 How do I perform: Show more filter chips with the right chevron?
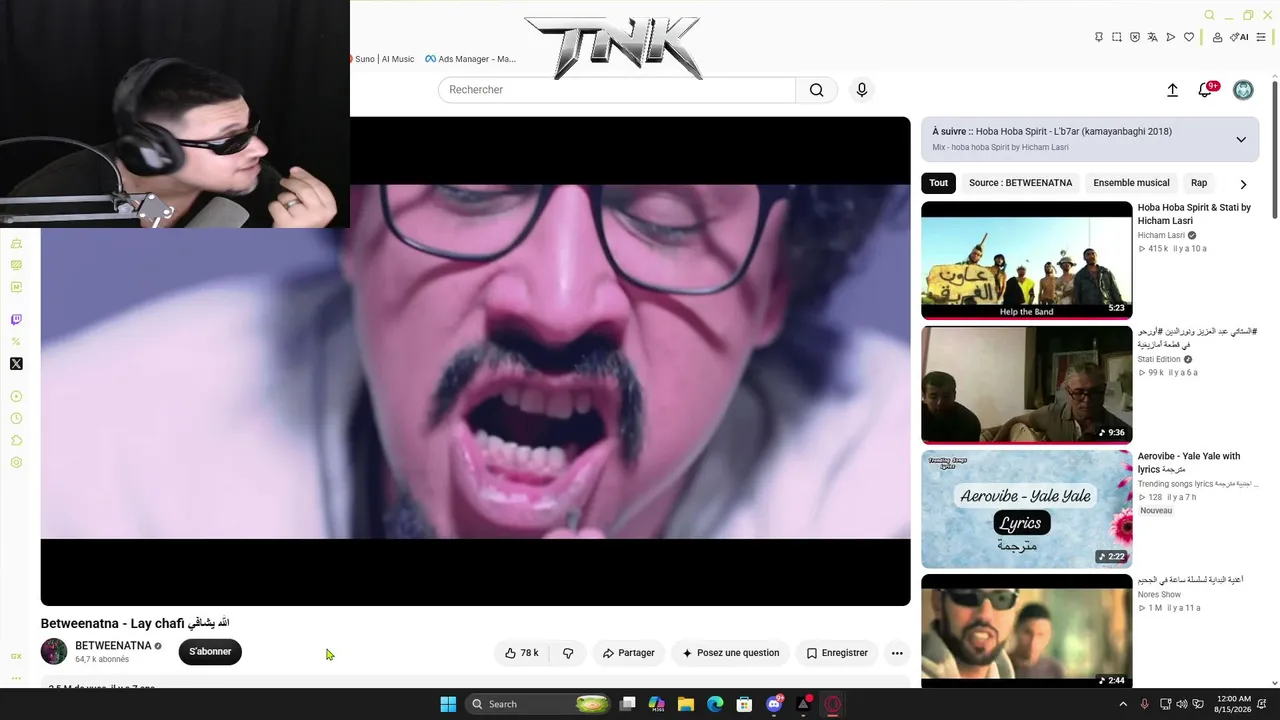1243,184
